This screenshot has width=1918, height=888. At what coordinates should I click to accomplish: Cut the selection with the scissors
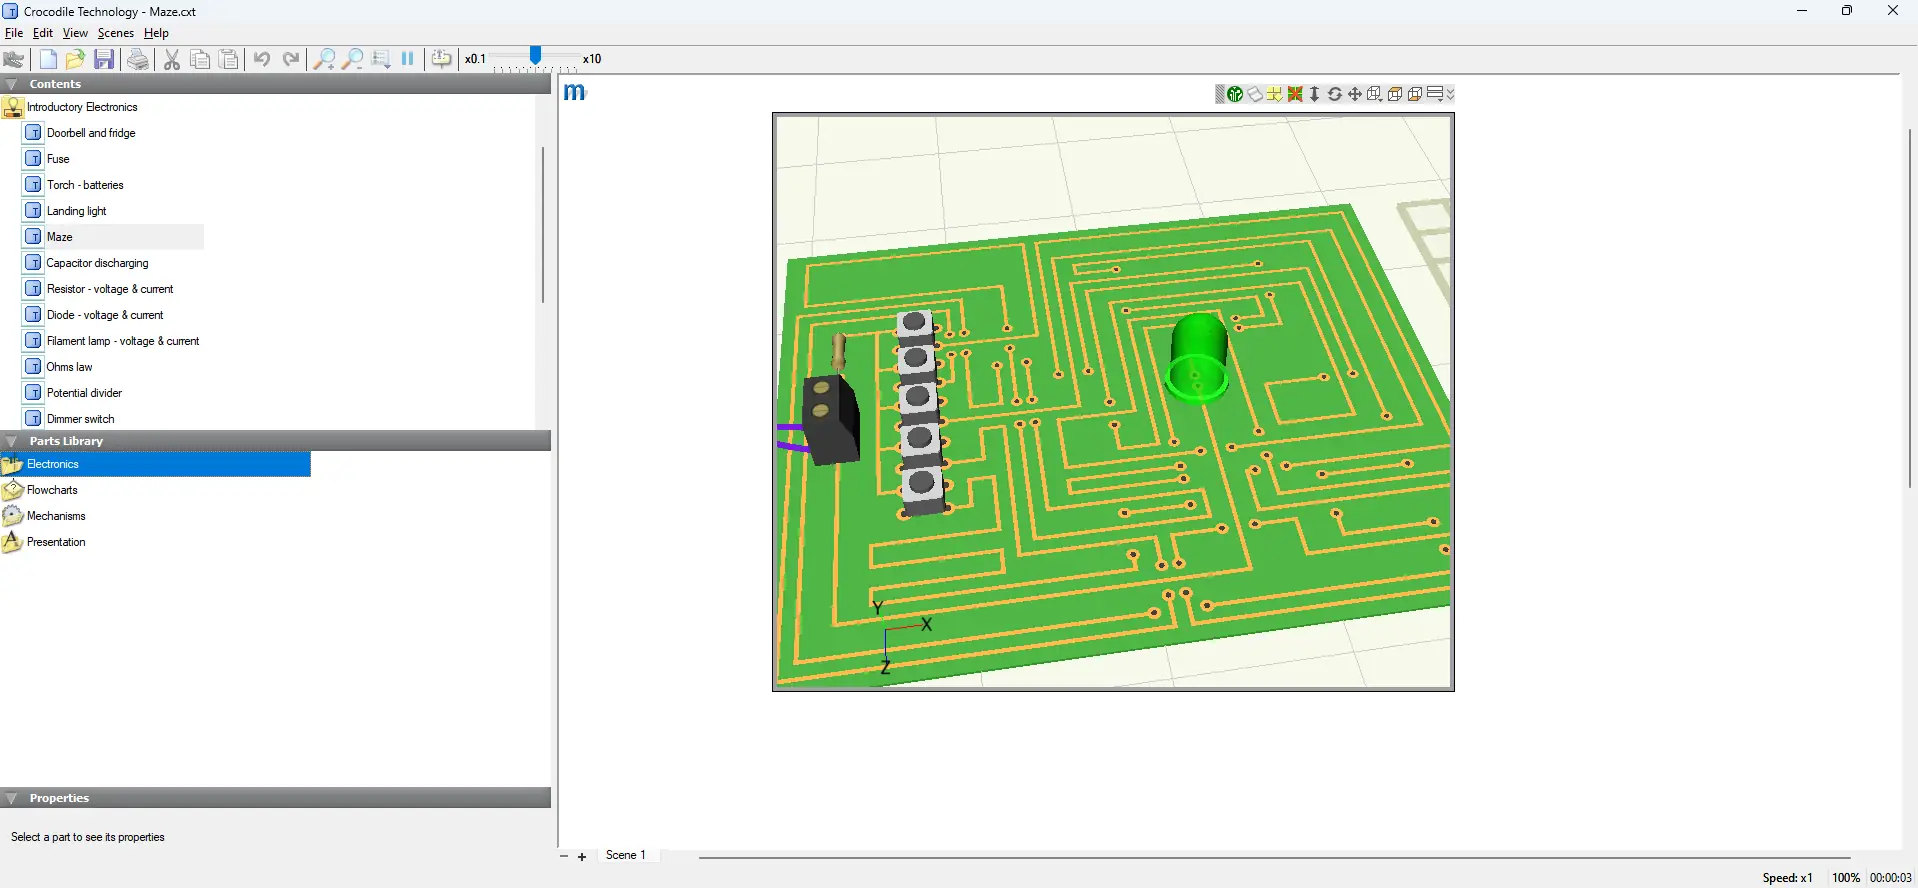(x=172, y=59)
